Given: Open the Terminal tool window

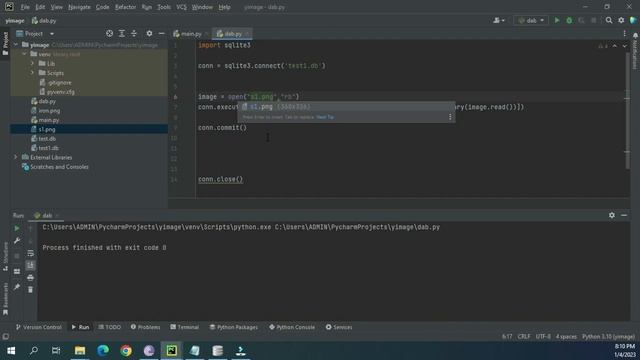Looking at the screenshot, I should 184,327.
